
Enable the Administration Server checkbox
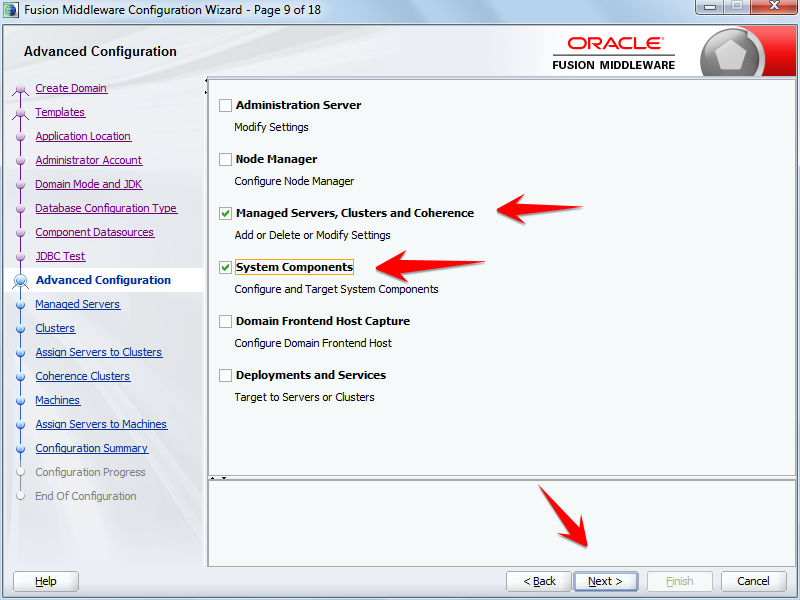[225, 105]
